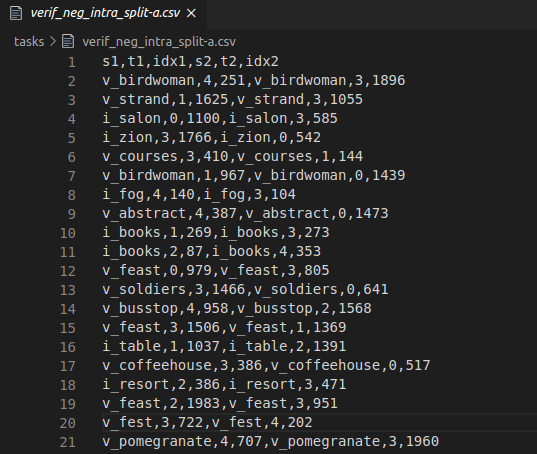Click the line v_birdwoman,4,251,v_birdwoman,3,1896
537x454 pixels.
pyautogui.click(x=254, y=80)
